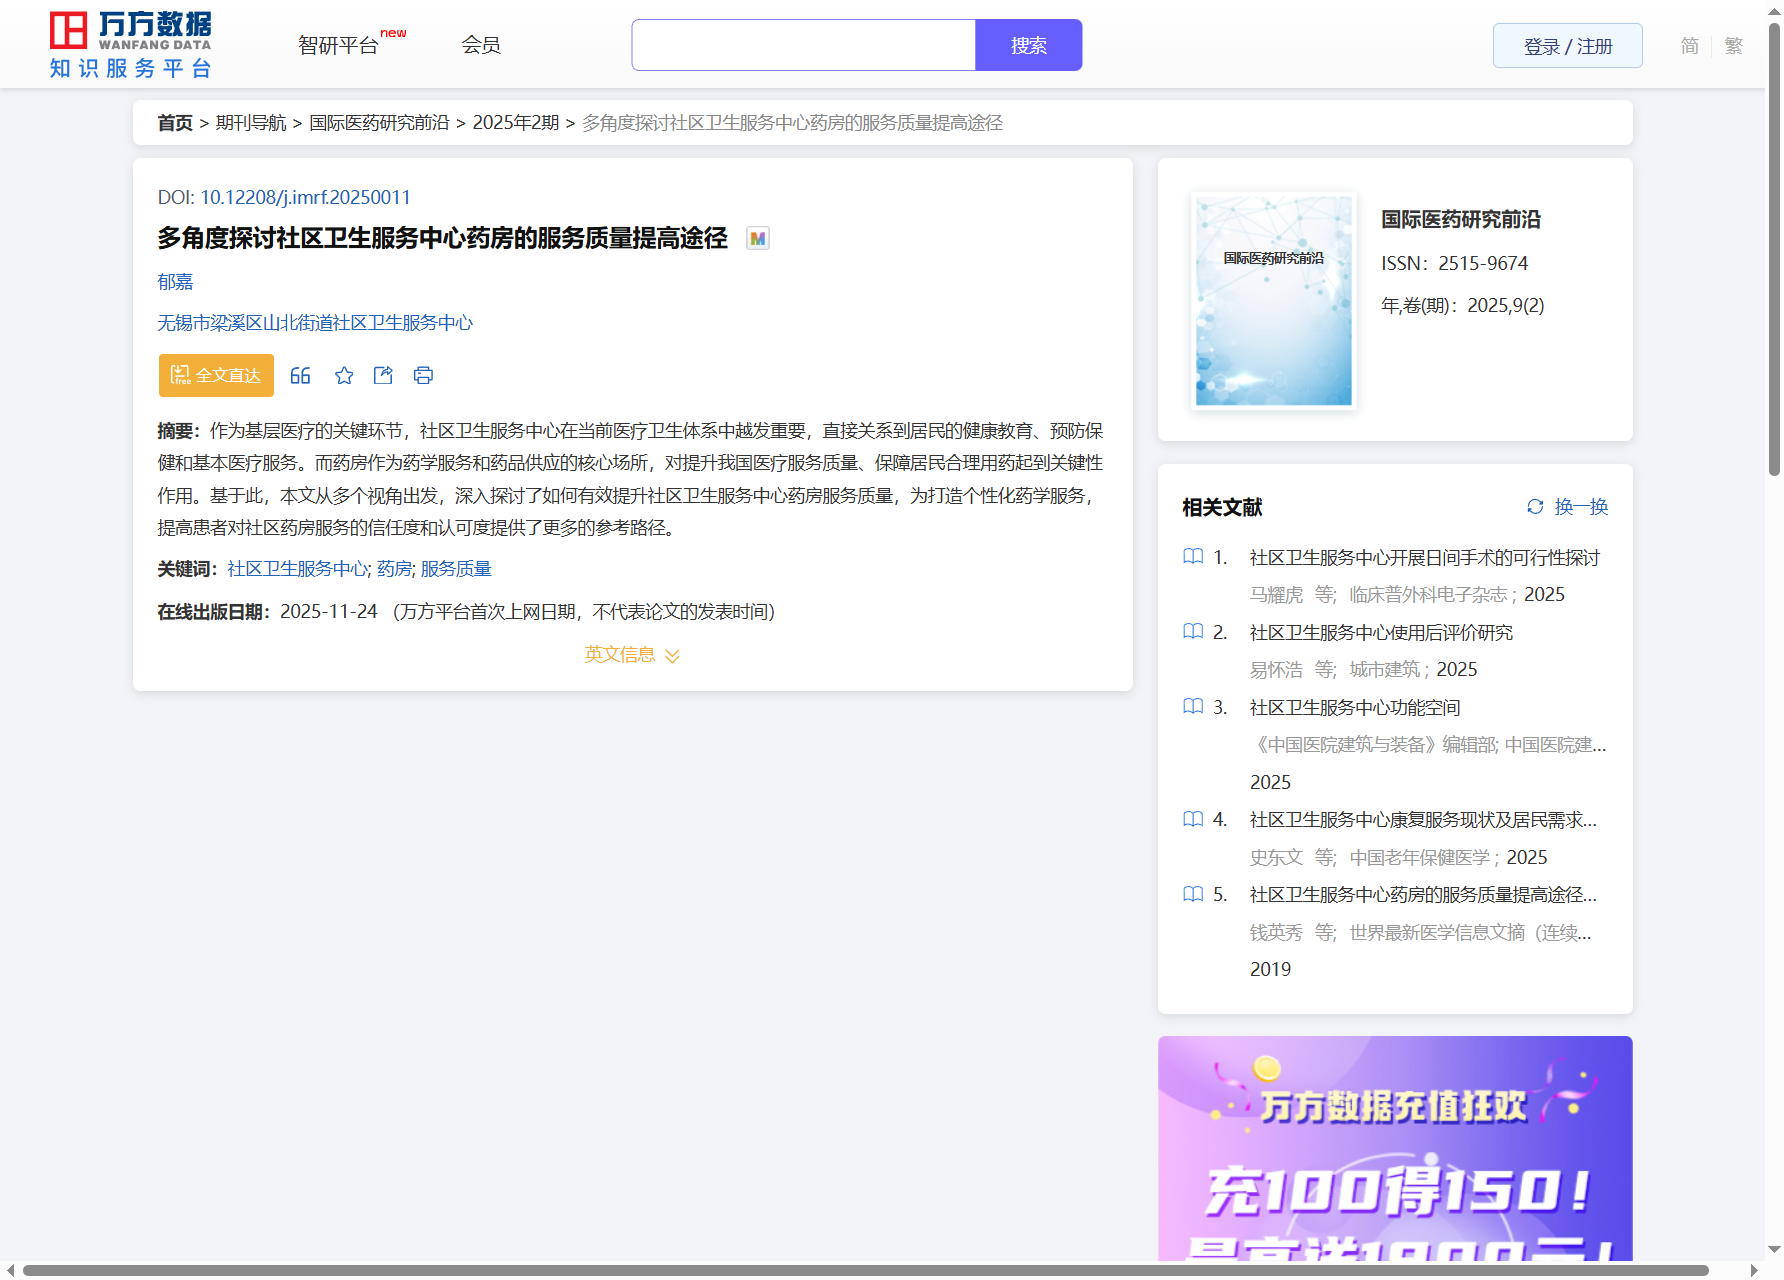Image resolution: width=1784 pixels, height=1280 pixels.
Task: Click the 登录 / 注册 button
Action: coord(1567,46)
